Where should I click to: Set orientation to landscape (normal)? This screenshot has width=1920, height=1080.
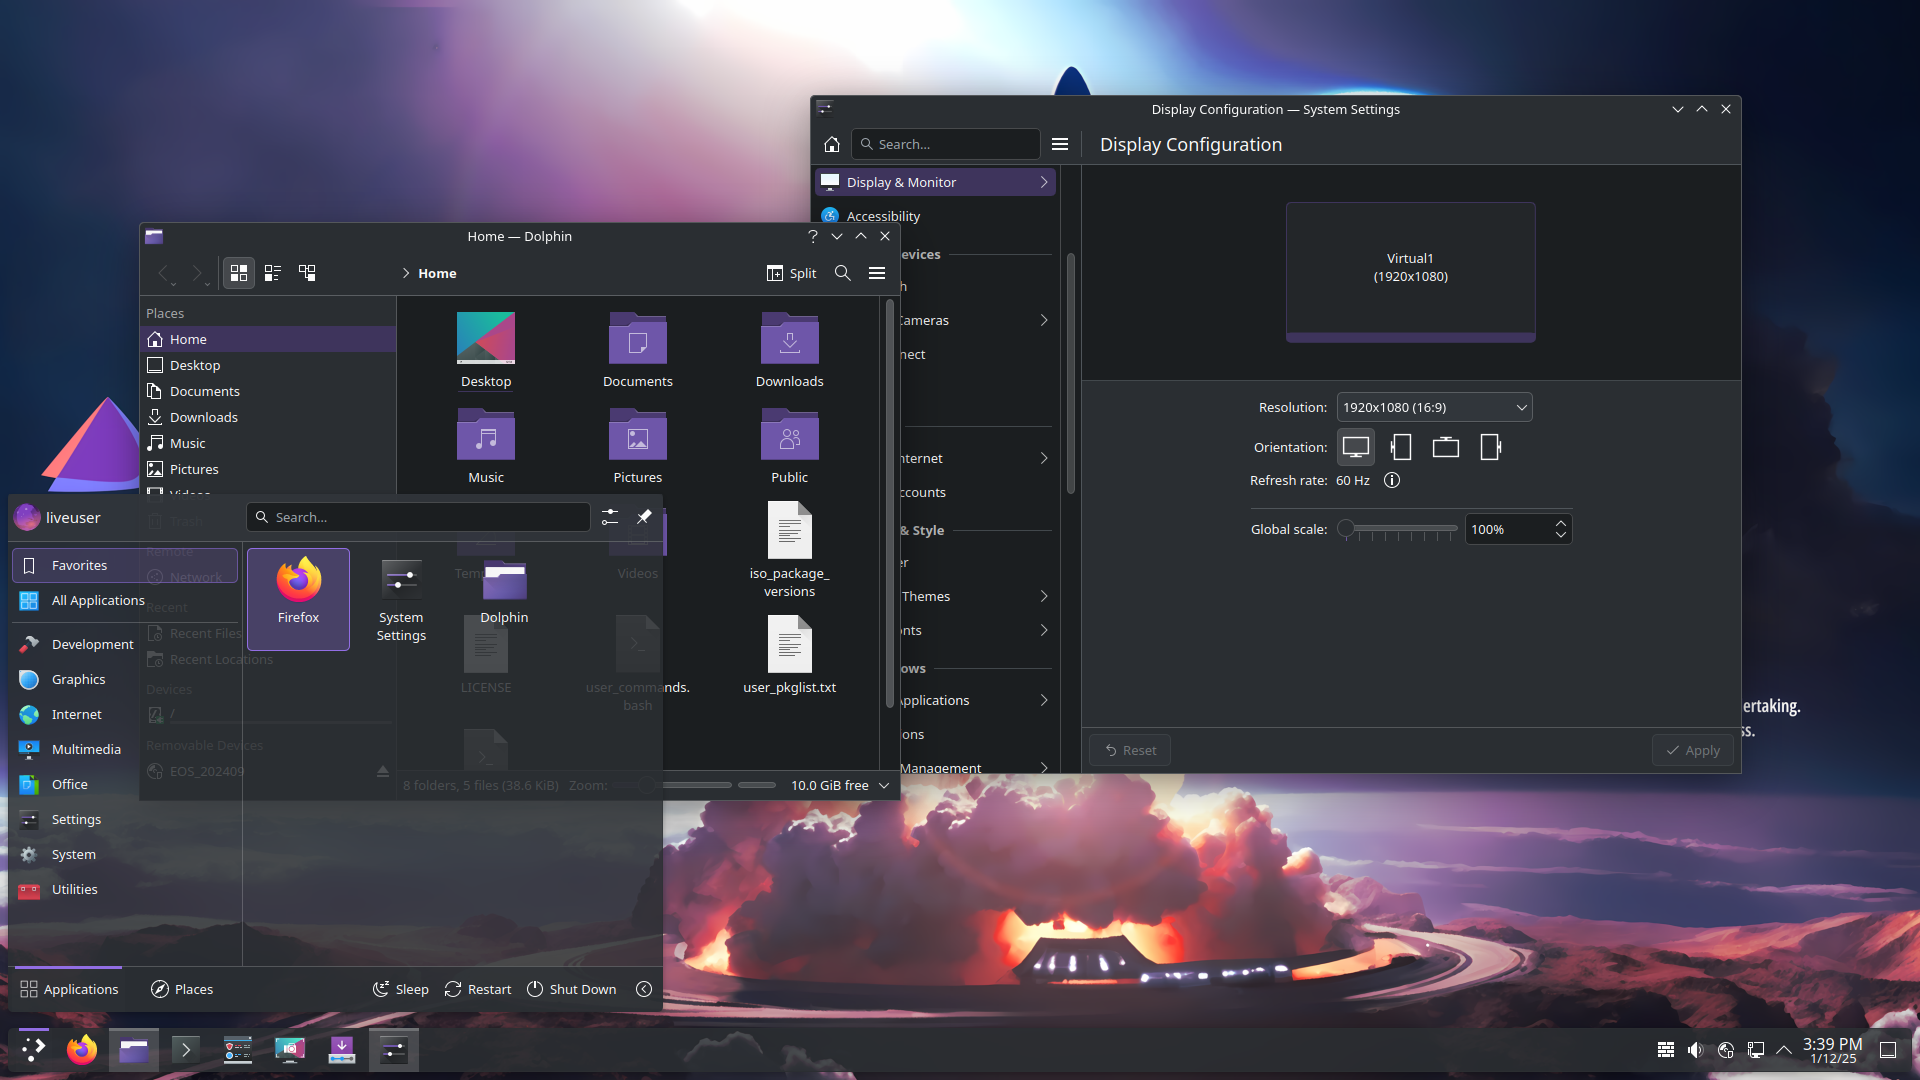coord(1355,447)
